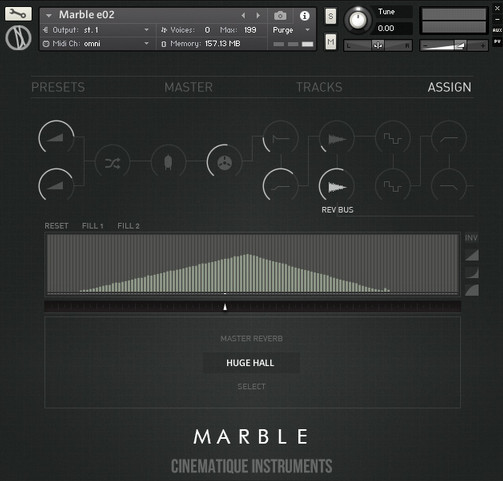Toggle the Solo S button
This screenshot has width=503, height=481.
coord(330,16)
